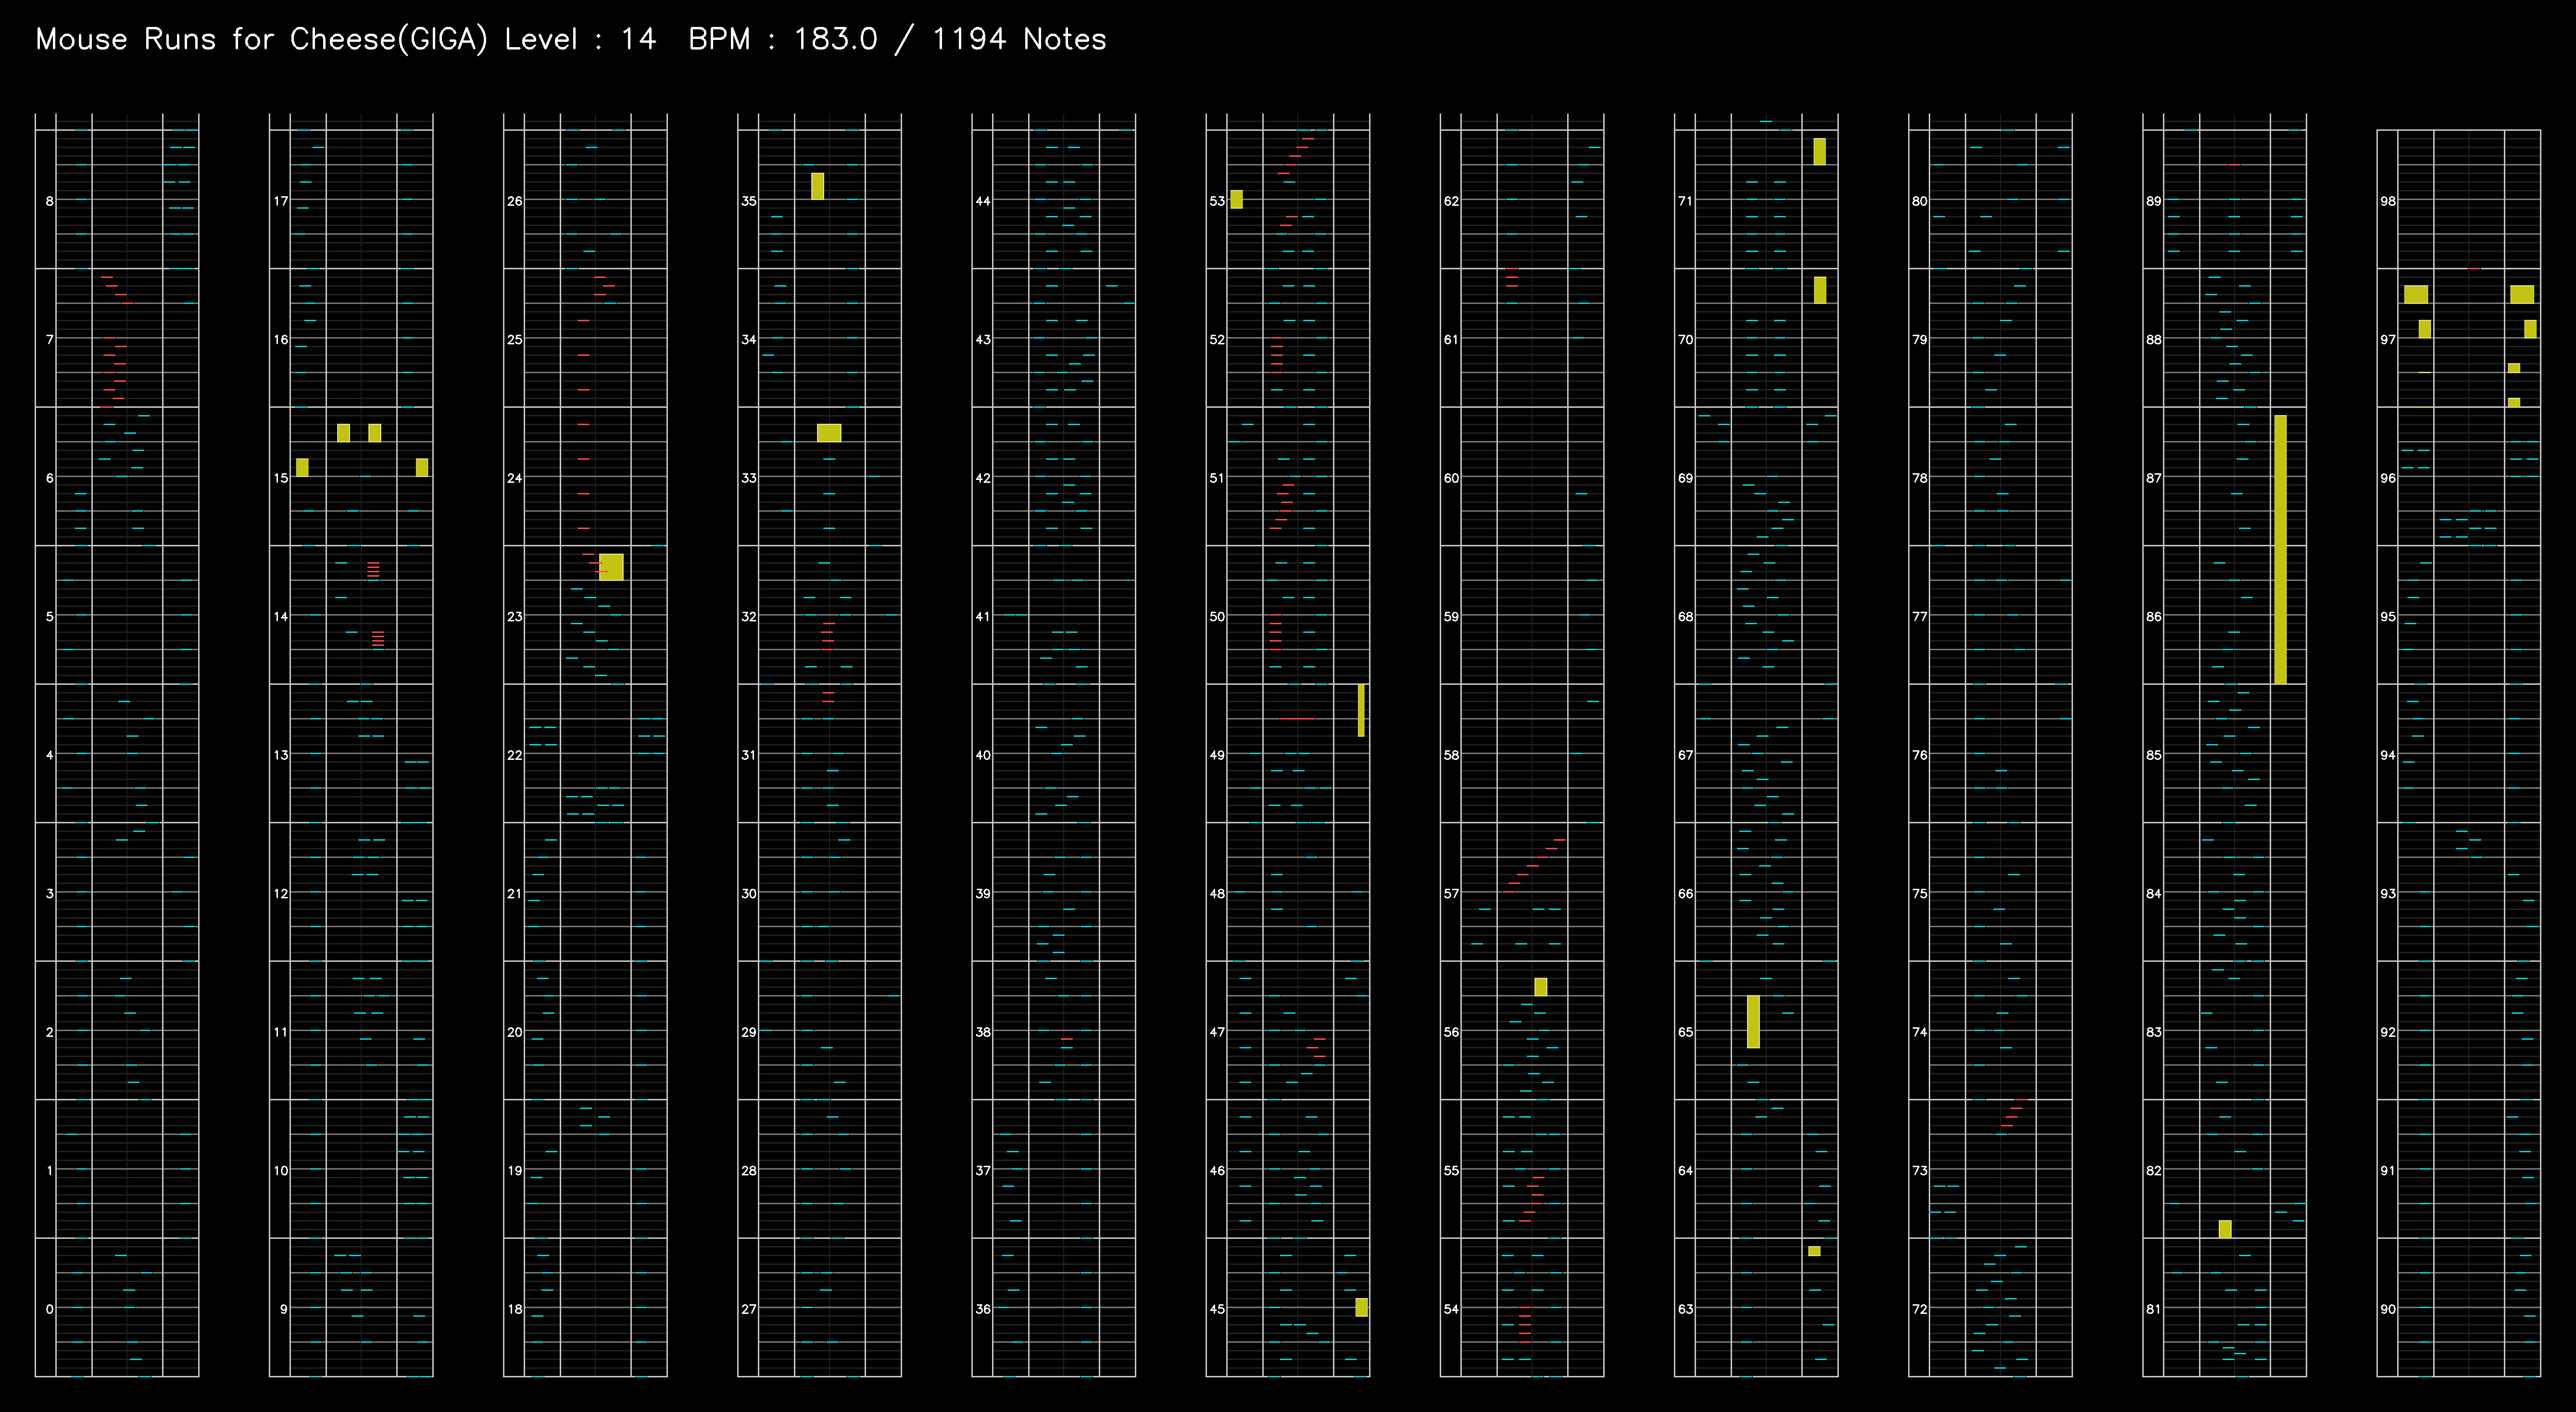Click measure number 98 label
Image resolution: width=2576 pixels, height=1412 pixels.
[2388, 201]
